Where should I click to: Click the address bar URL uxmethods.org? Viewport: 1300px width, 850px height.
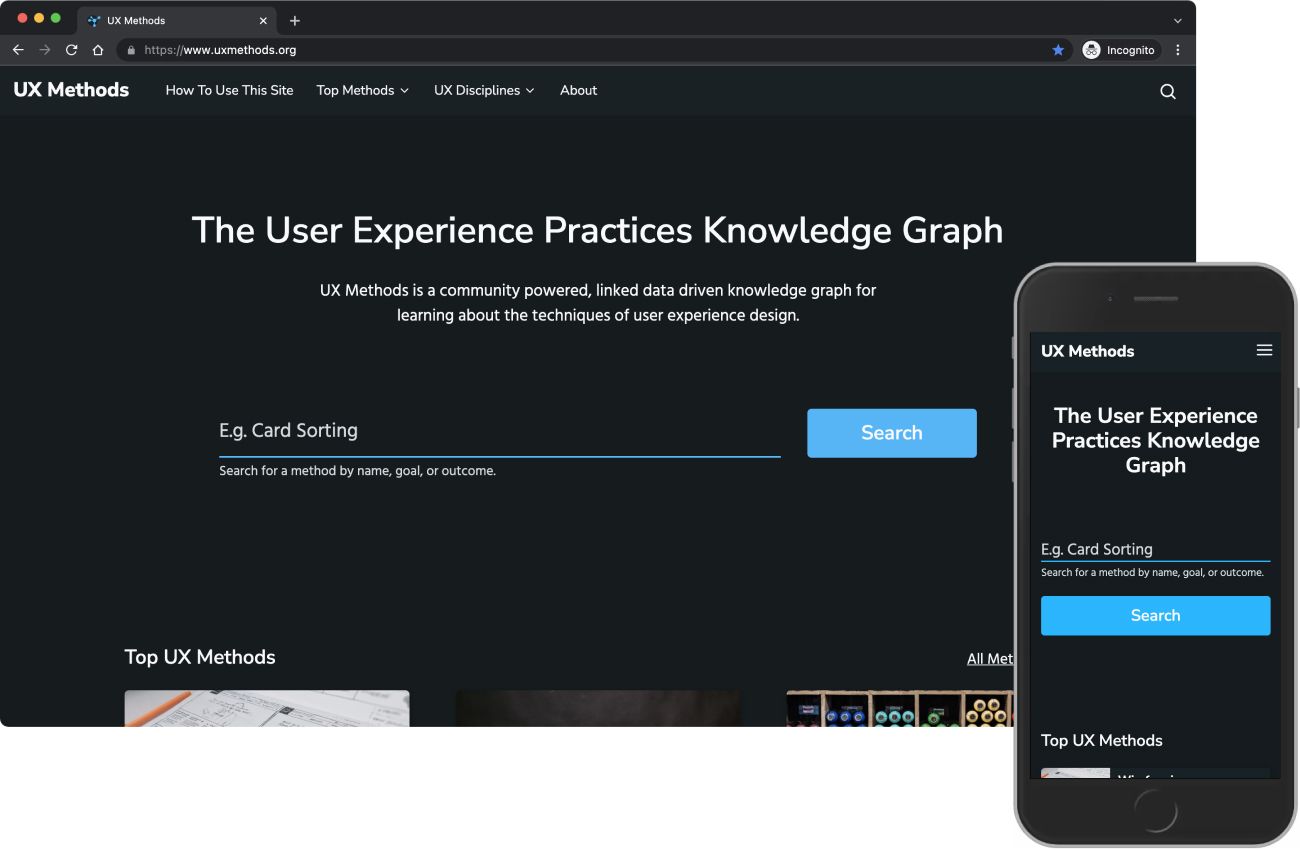[x=220, y=50]
